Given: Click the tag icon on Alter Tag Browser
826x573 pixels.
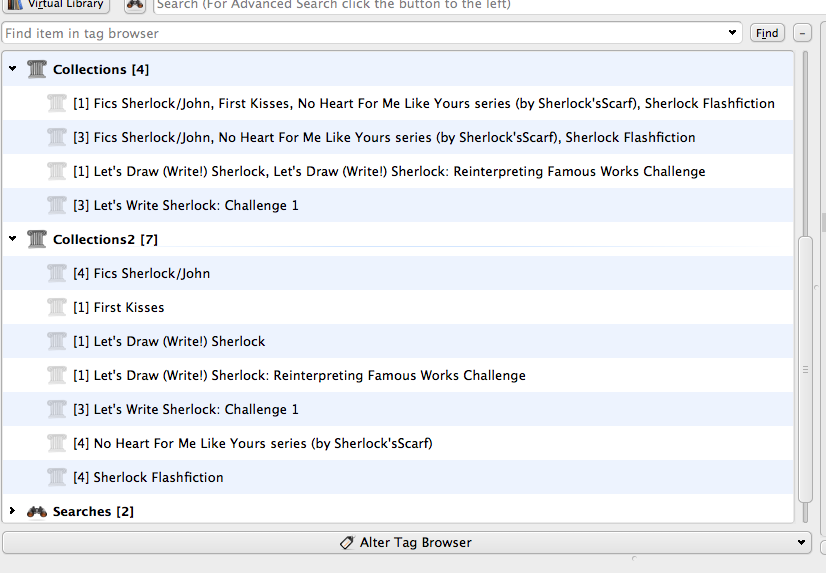Looking at the screenshot, I should click(x=347, y=542).
